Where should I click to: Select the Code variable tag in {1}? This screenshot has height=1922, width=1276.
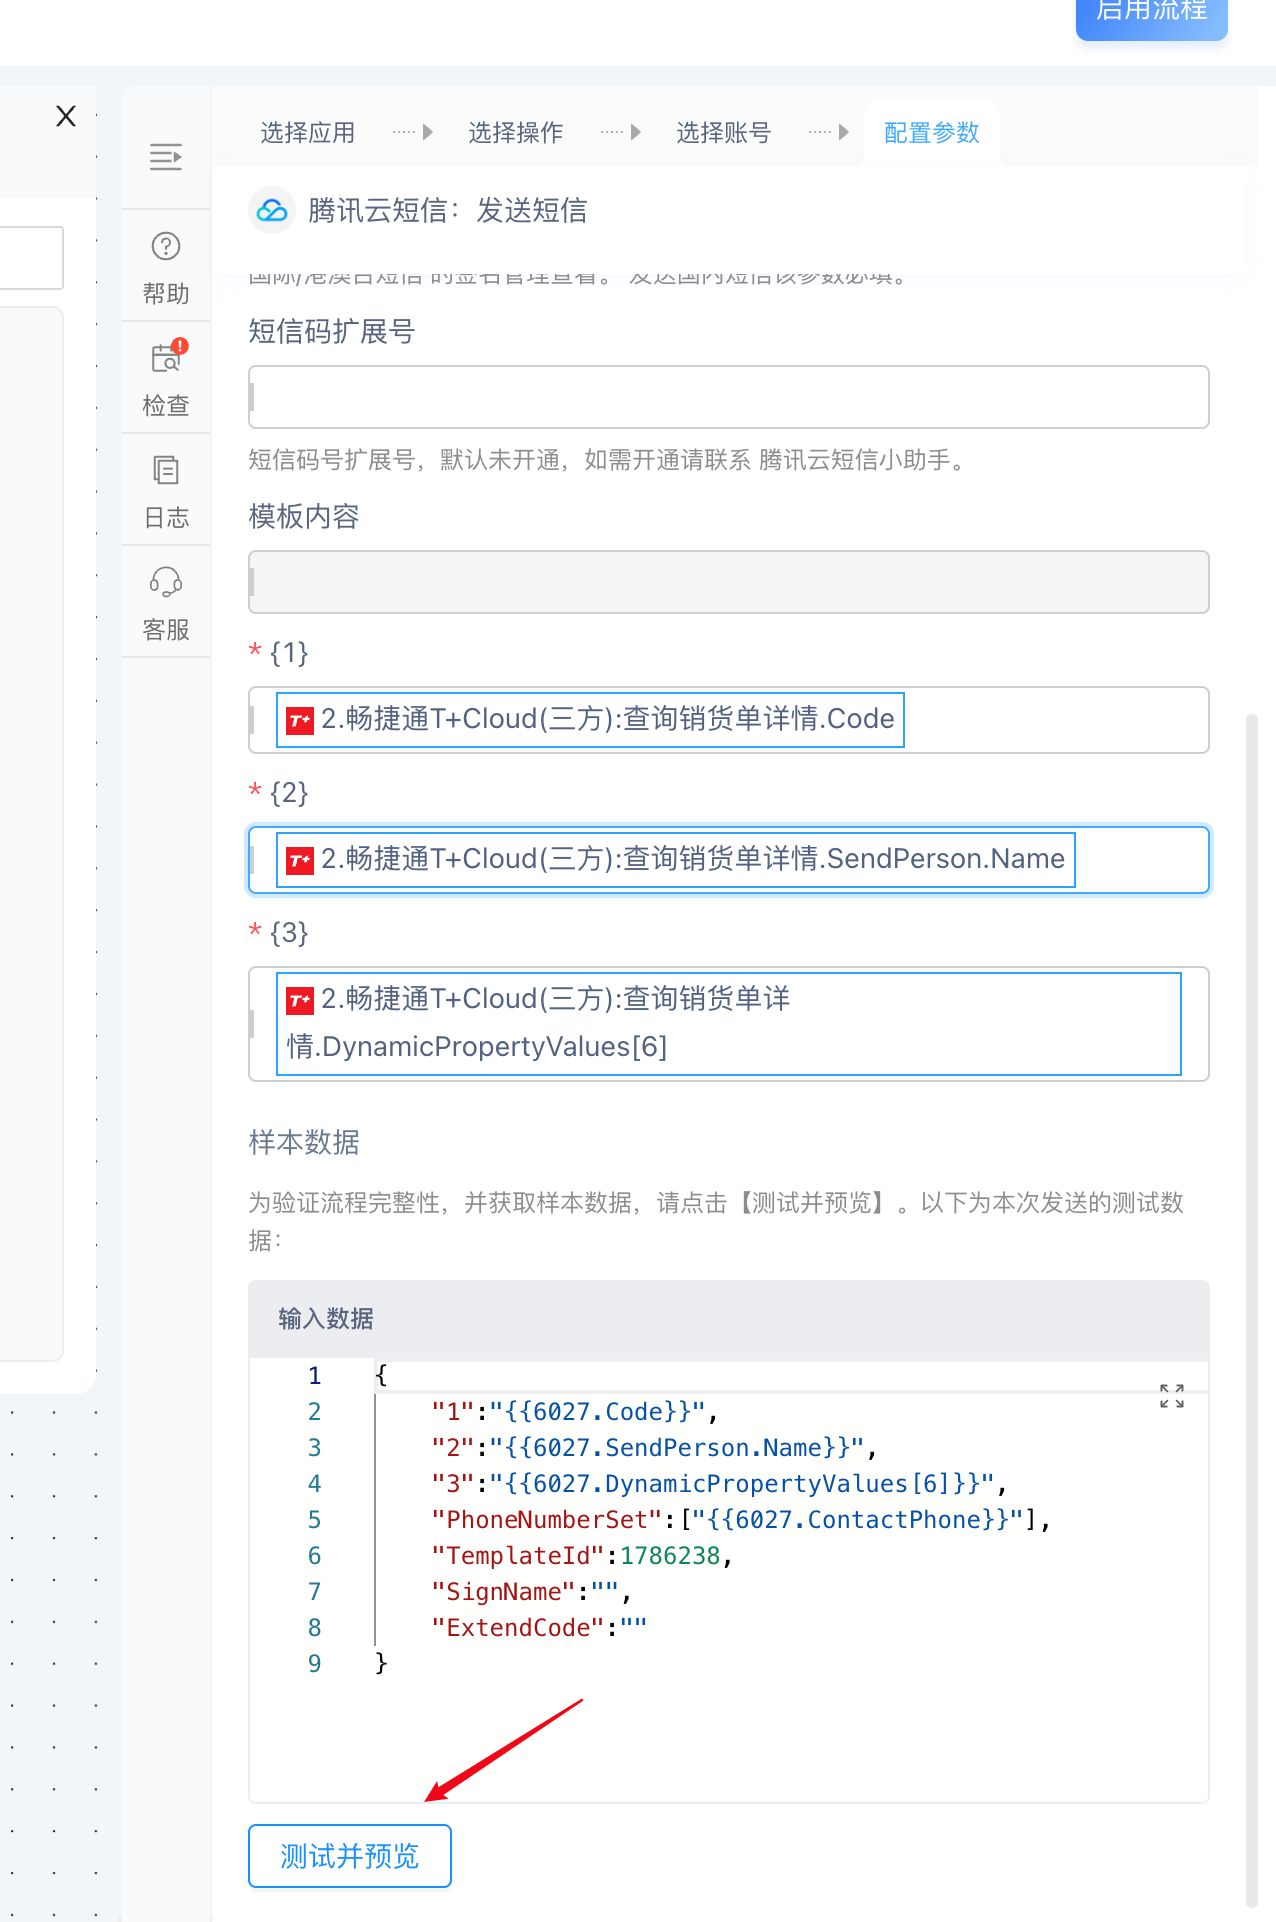[x=590, y=720]
